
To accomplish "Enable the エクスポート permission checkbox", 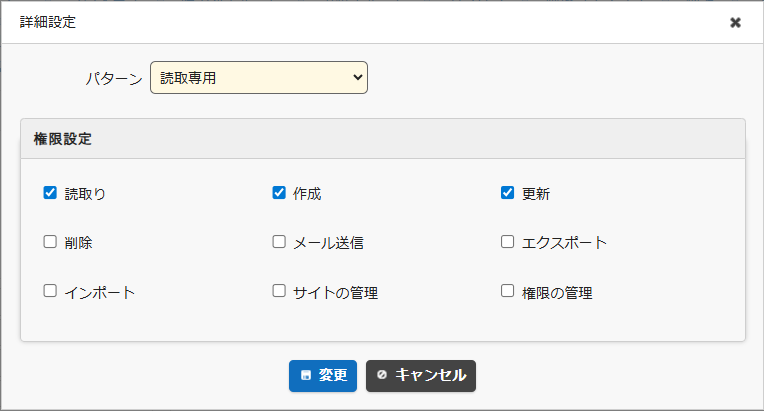I will (x=507, y=242).
